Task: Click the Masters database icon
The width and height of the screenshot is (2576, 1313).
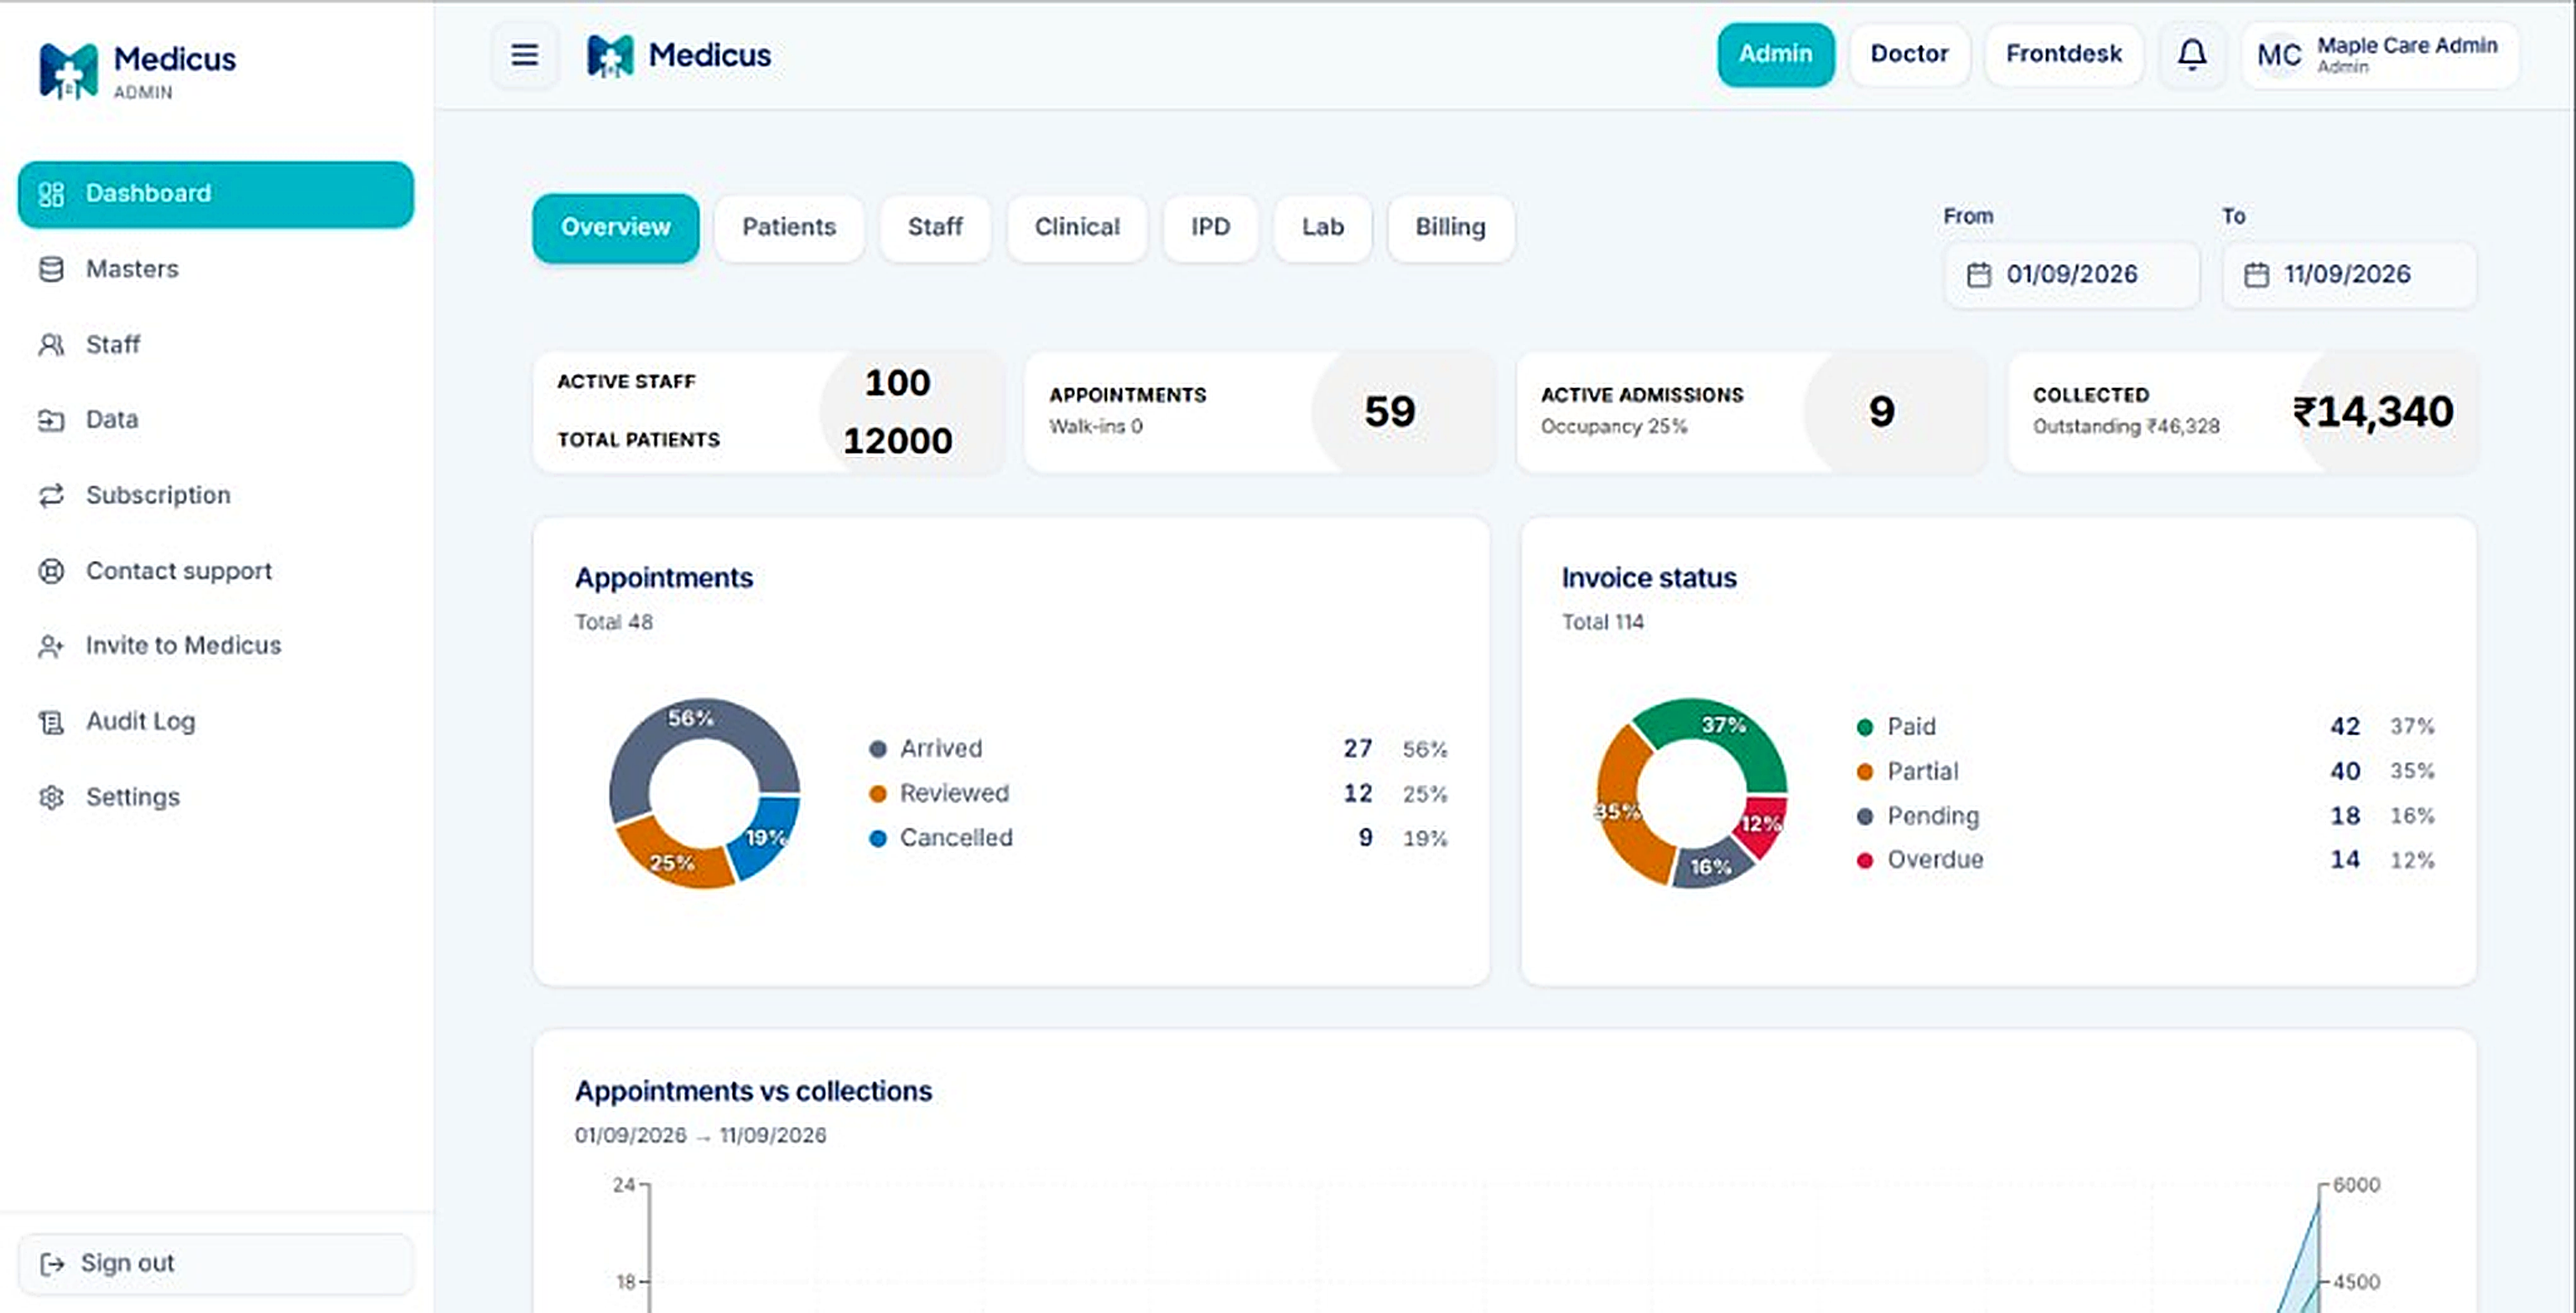Action: tap(51, 269)
